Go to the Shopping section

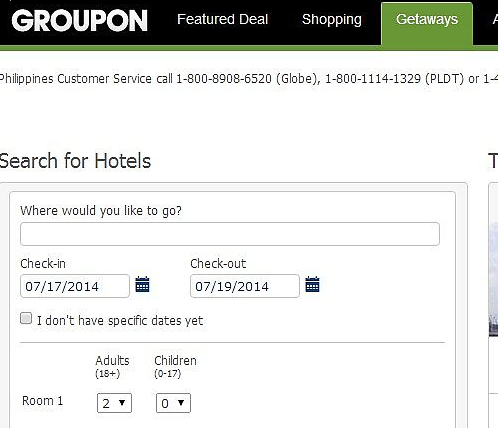[x=332, y=19]
